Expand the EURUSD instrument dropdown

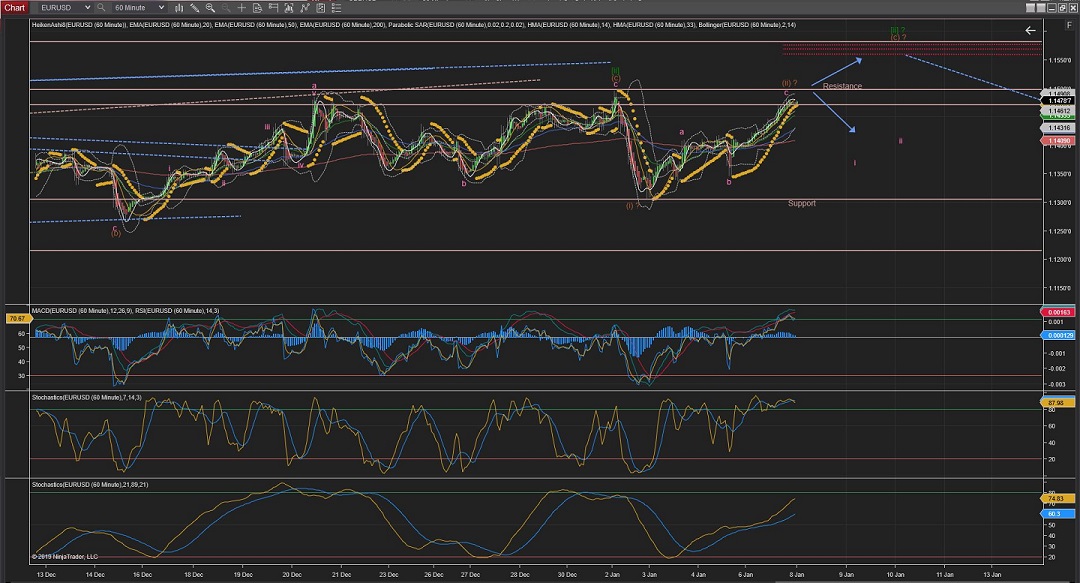tap(88, 7)
